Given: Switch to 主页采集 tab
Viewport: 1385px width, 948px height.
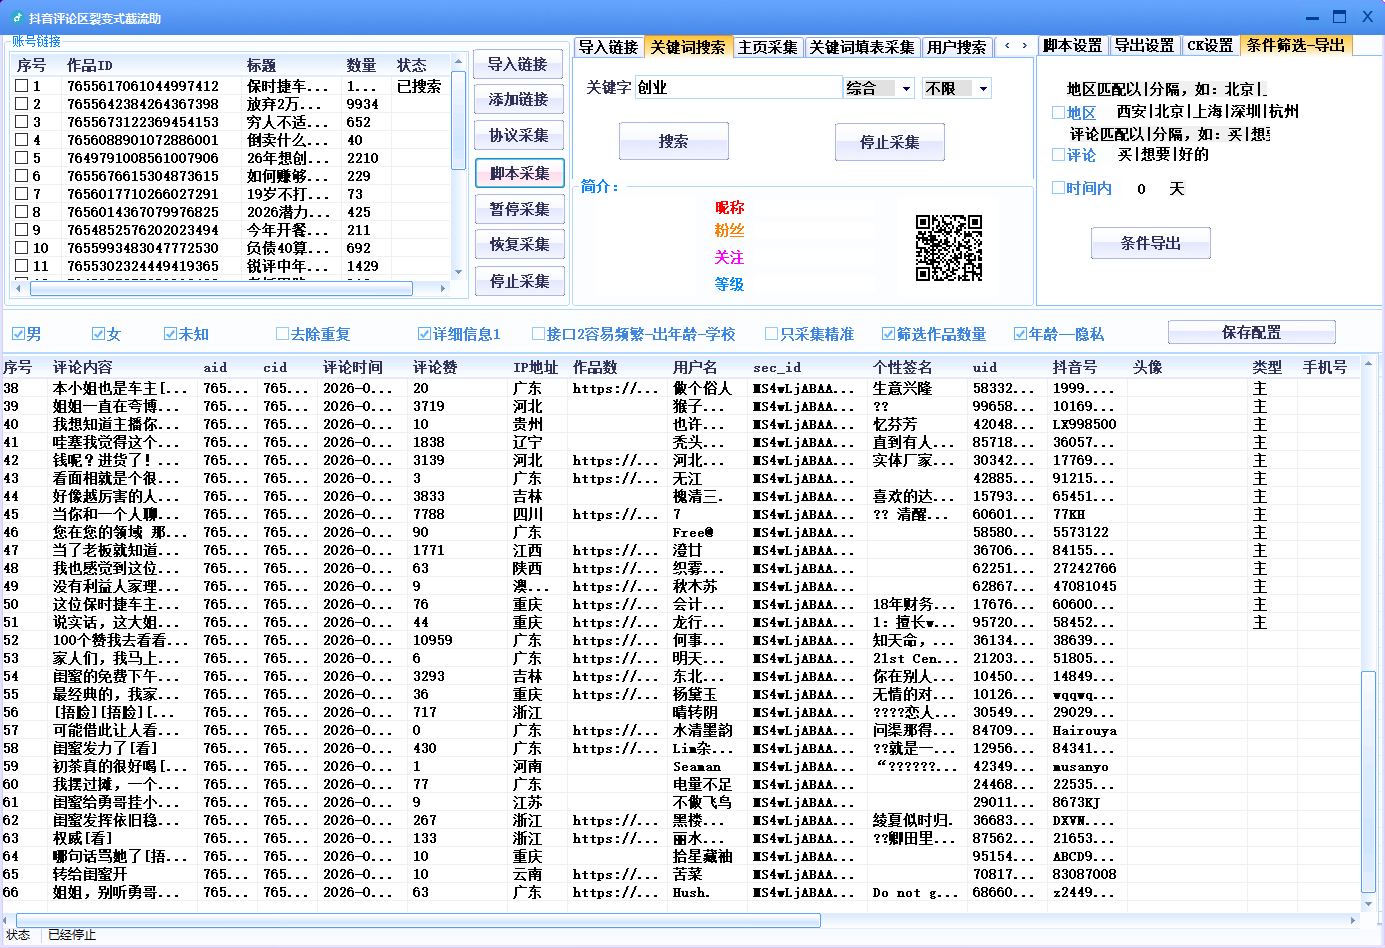Looking at the screenshot, I should 768,47.
